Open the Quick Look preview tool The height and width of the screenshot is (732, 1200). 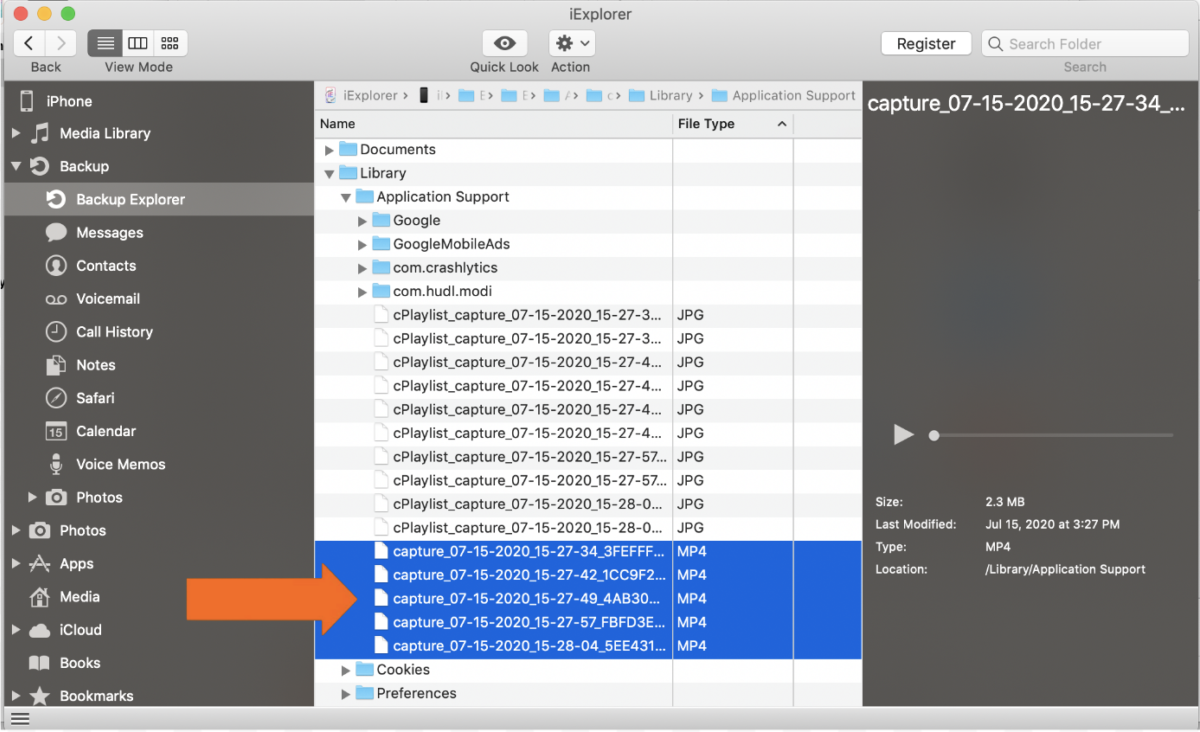(x=504, y=43)
